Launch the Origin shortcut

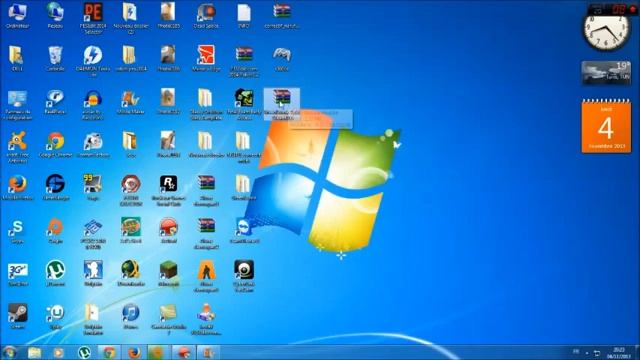55,231
